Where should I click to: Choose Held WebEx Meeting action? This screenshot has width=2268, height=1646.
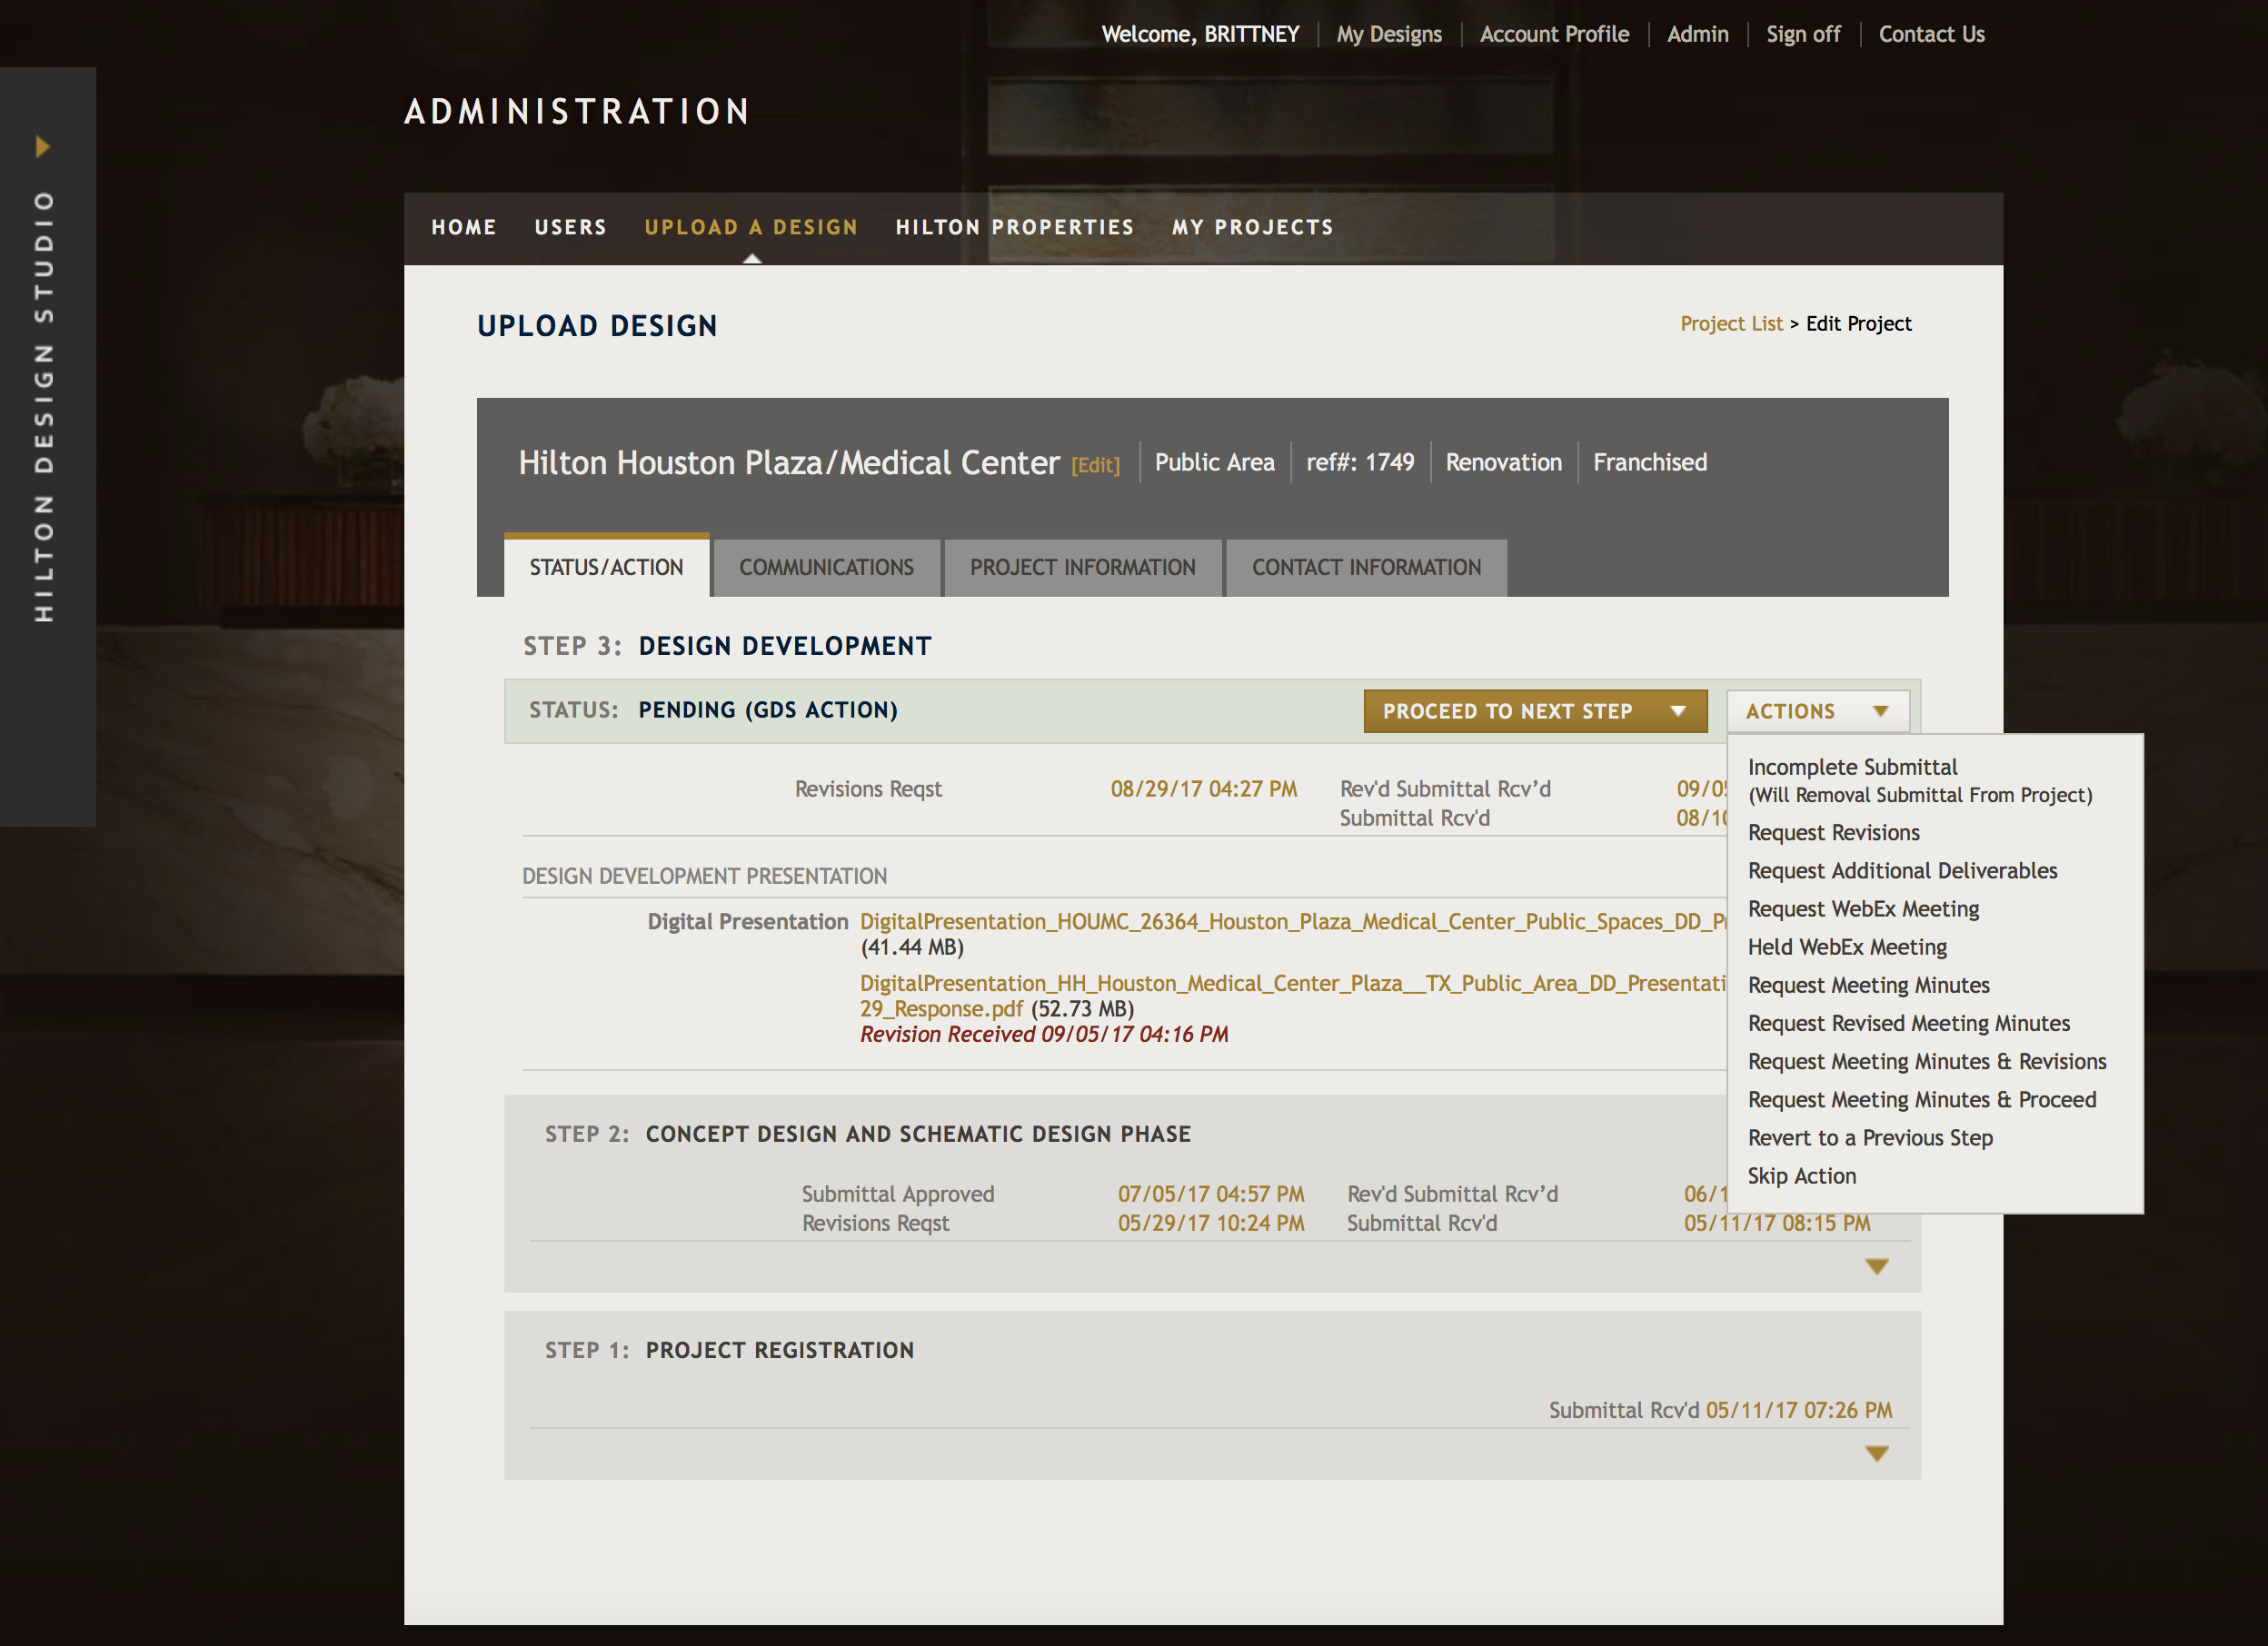click(x=1848, y=946)
